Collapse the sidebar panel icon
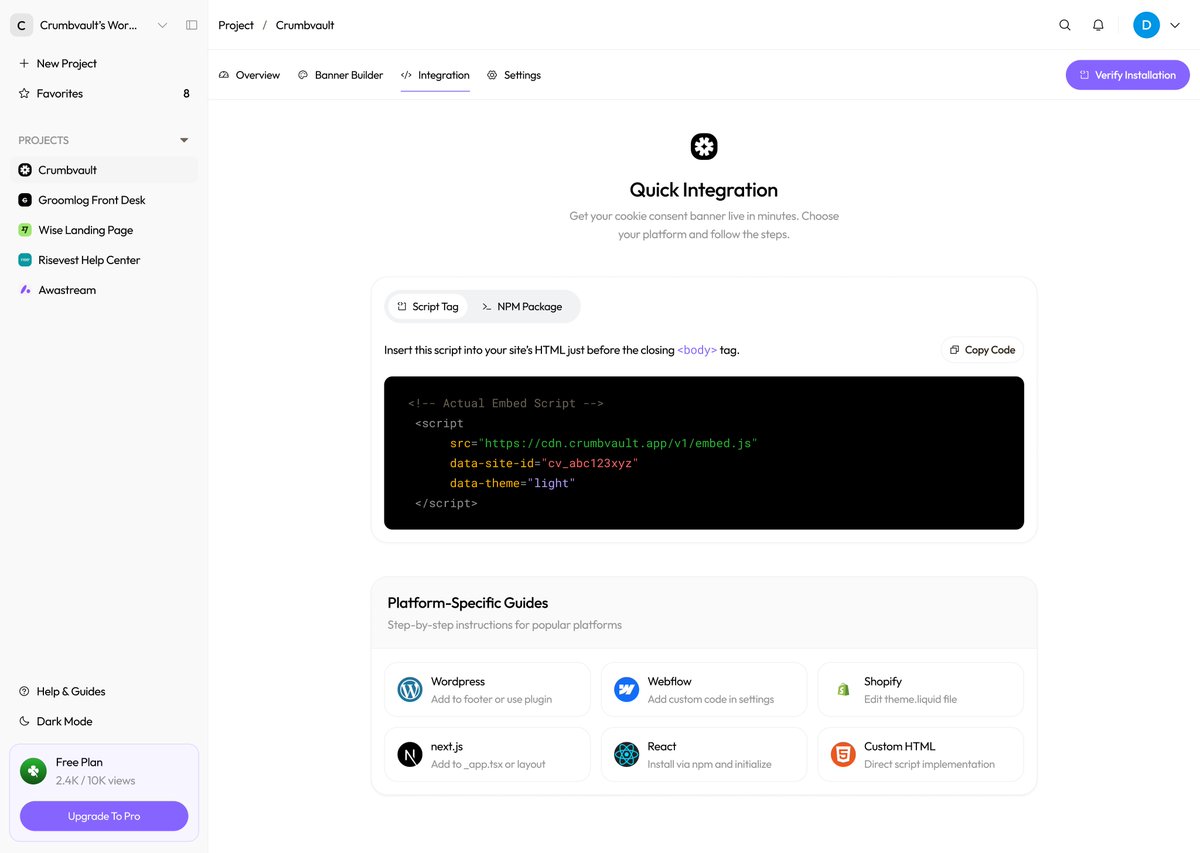1200x853 pixels. (192, 25)
